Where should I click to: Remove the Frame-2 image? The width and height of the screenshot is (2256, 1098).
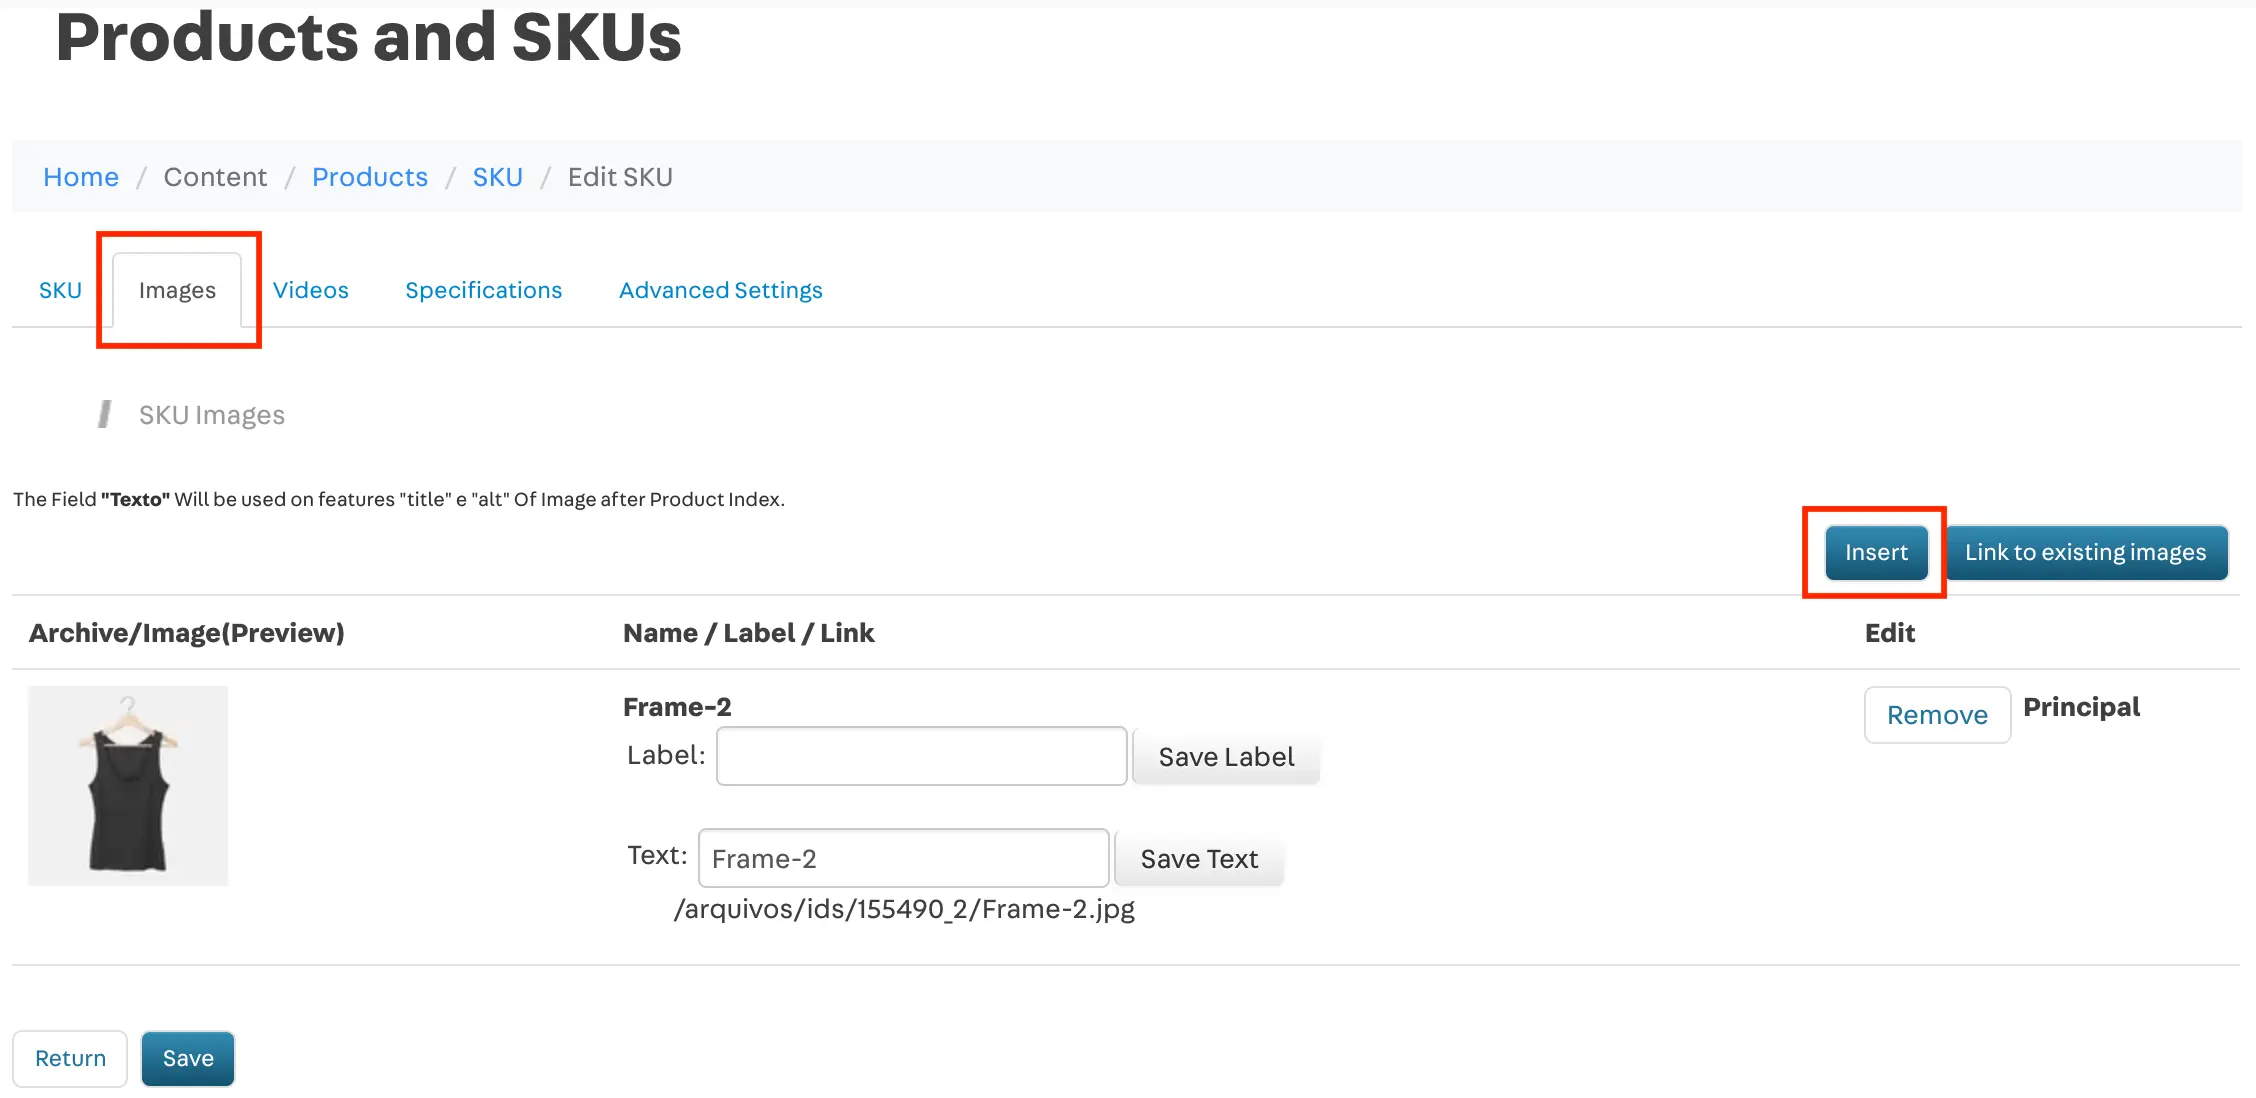pos(1937,715)
